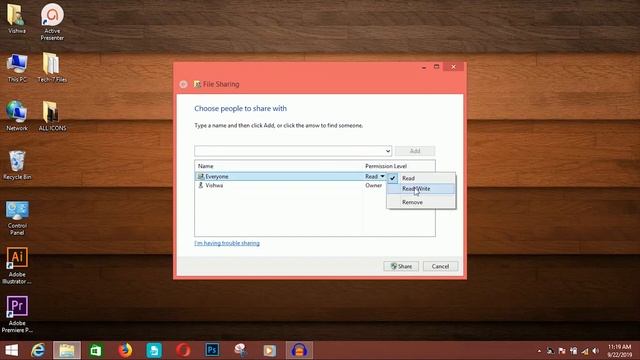This screenshot has width=640, height=360.
Task: Open File Explorer in the taskbar
Action: pos(67,350)
